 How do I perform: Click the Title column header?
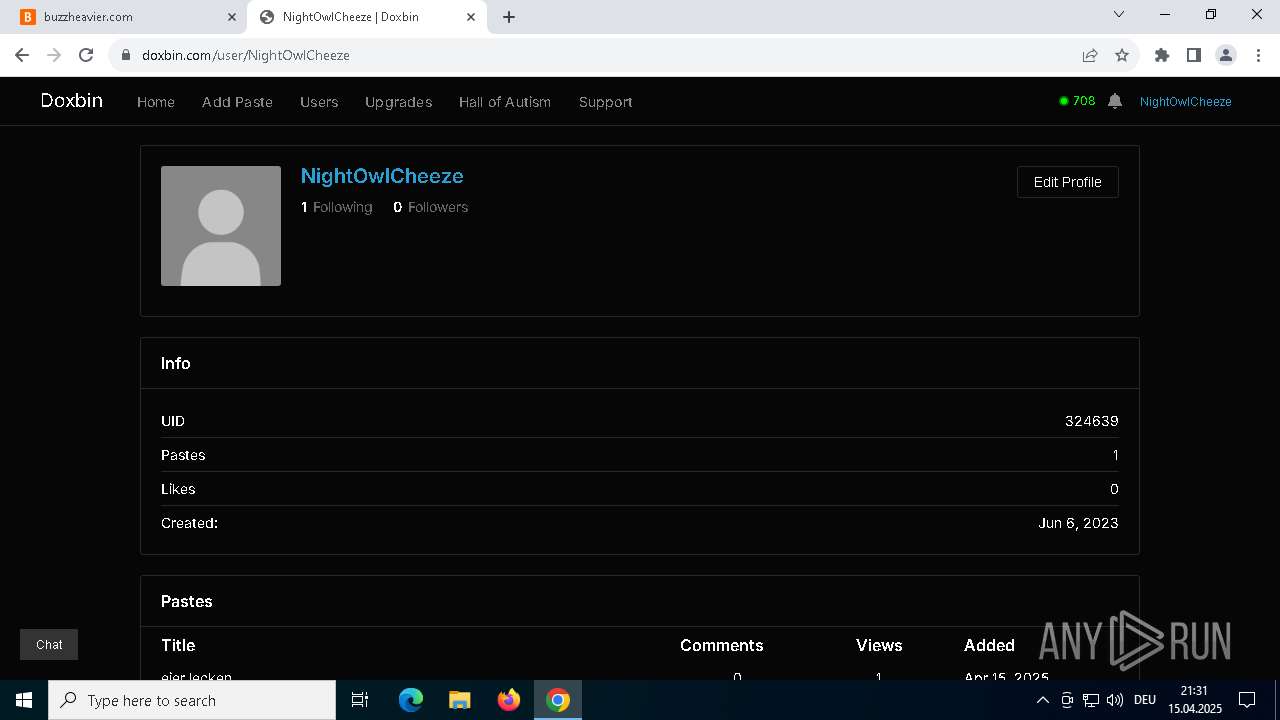tap(178, 645)
